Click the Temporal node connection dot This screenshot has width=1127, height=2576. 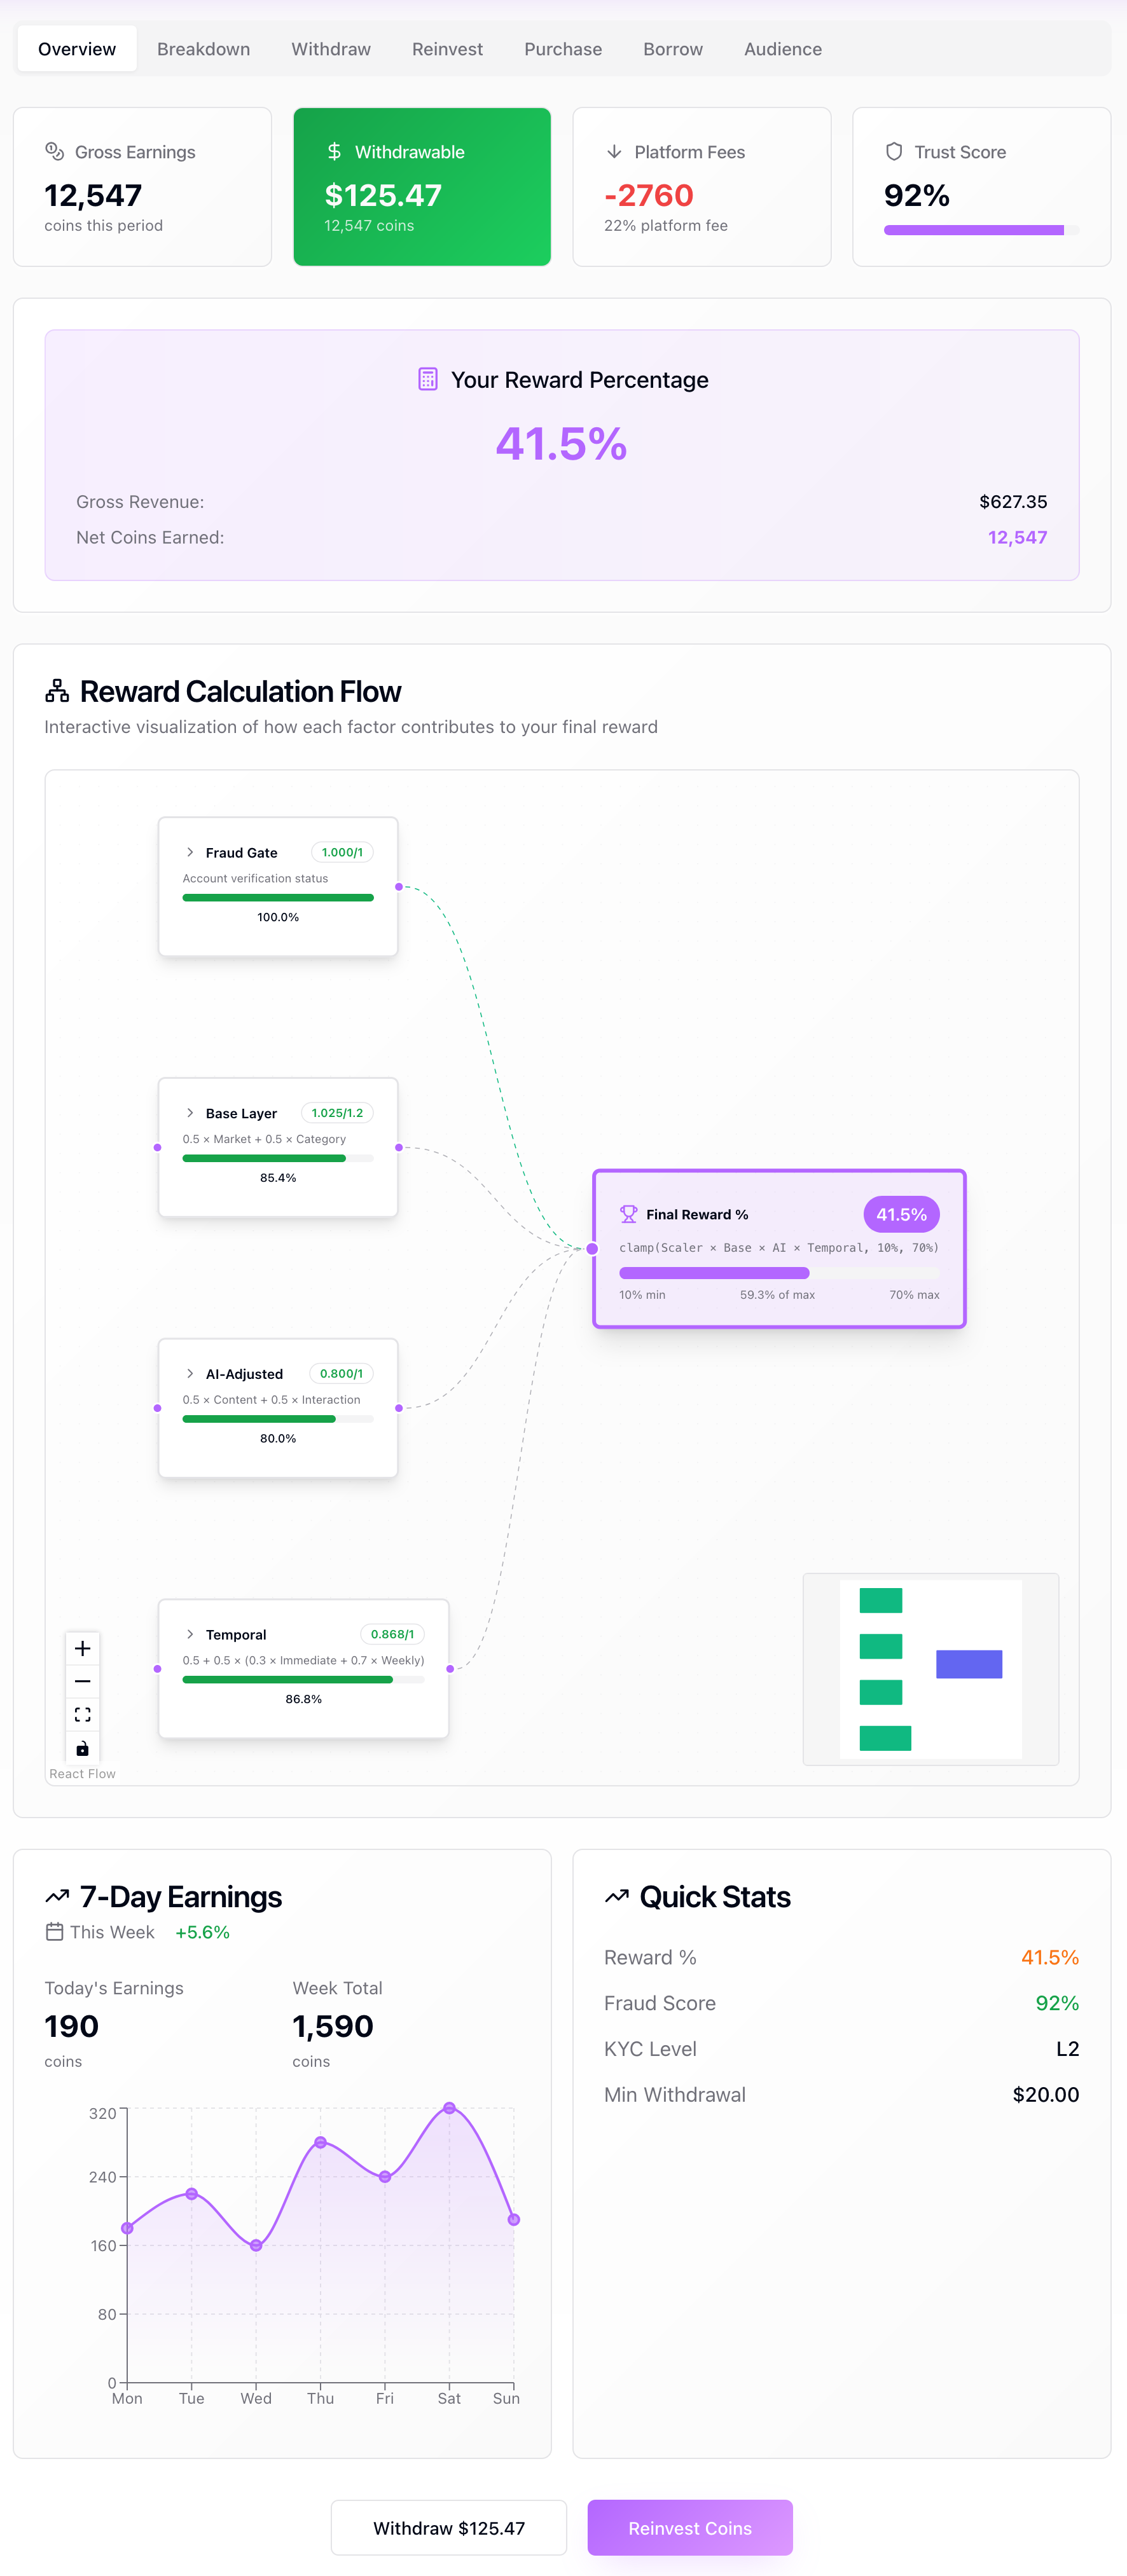click(450, 1668)
